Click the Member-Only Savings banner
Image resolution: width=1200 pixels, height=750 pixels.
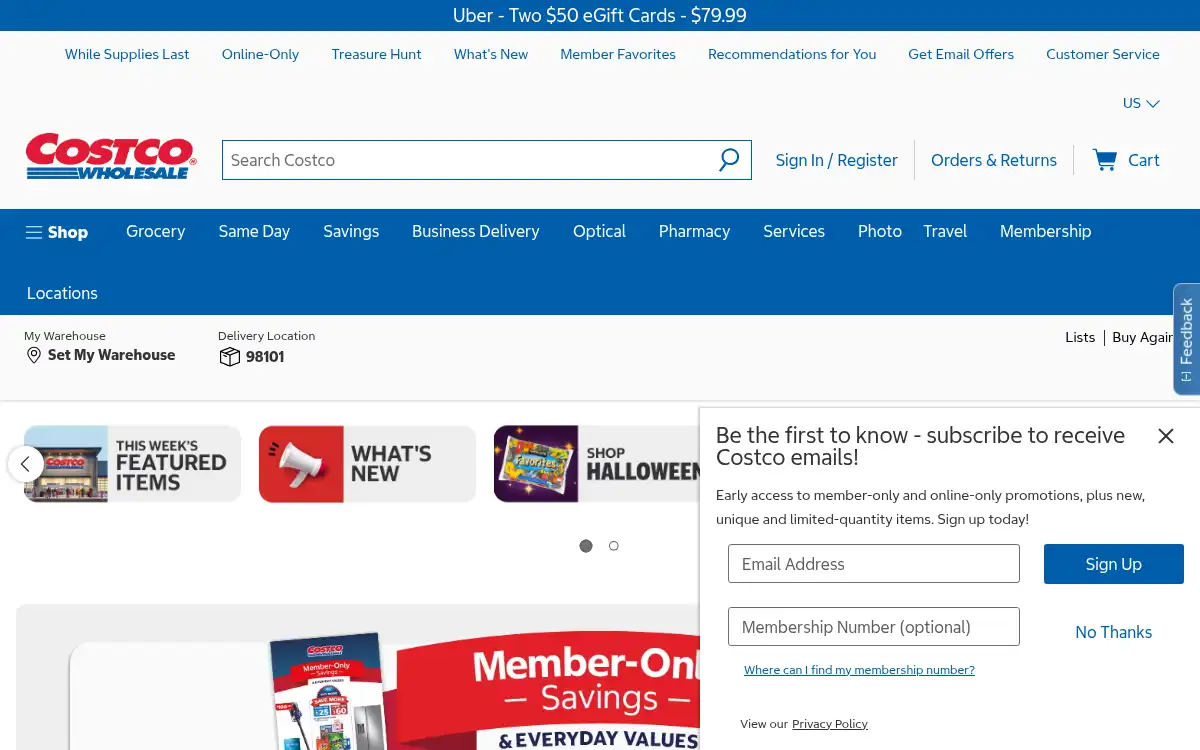[358, 677]
